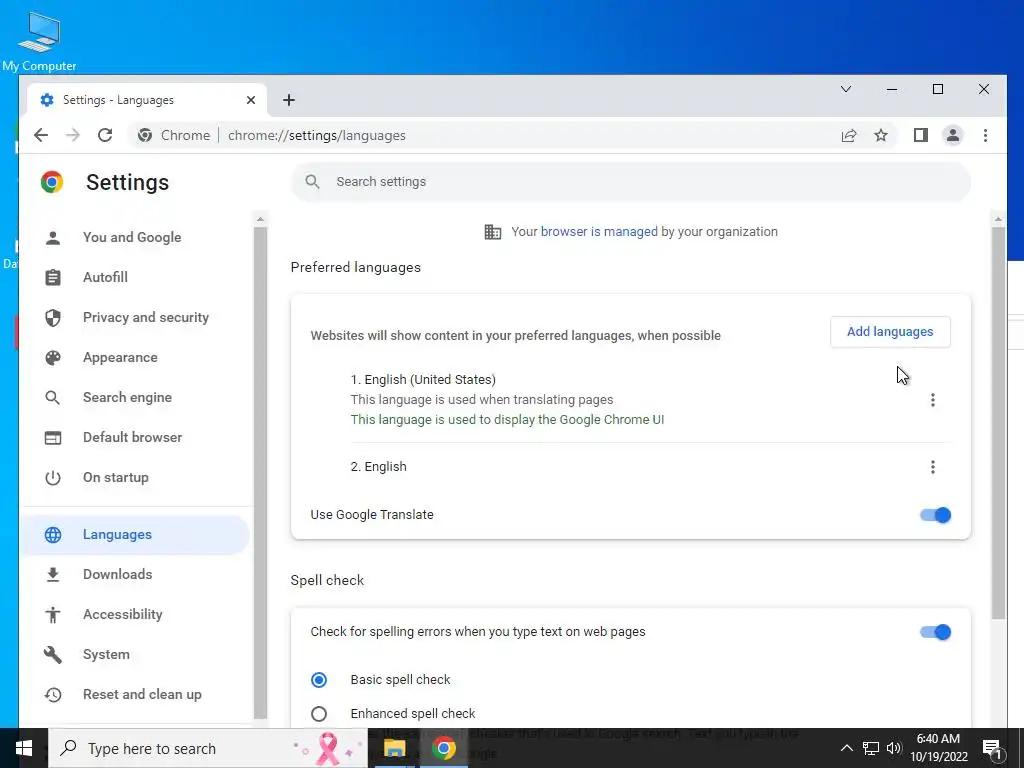Click the Default browser window icon

pos(53,438)
